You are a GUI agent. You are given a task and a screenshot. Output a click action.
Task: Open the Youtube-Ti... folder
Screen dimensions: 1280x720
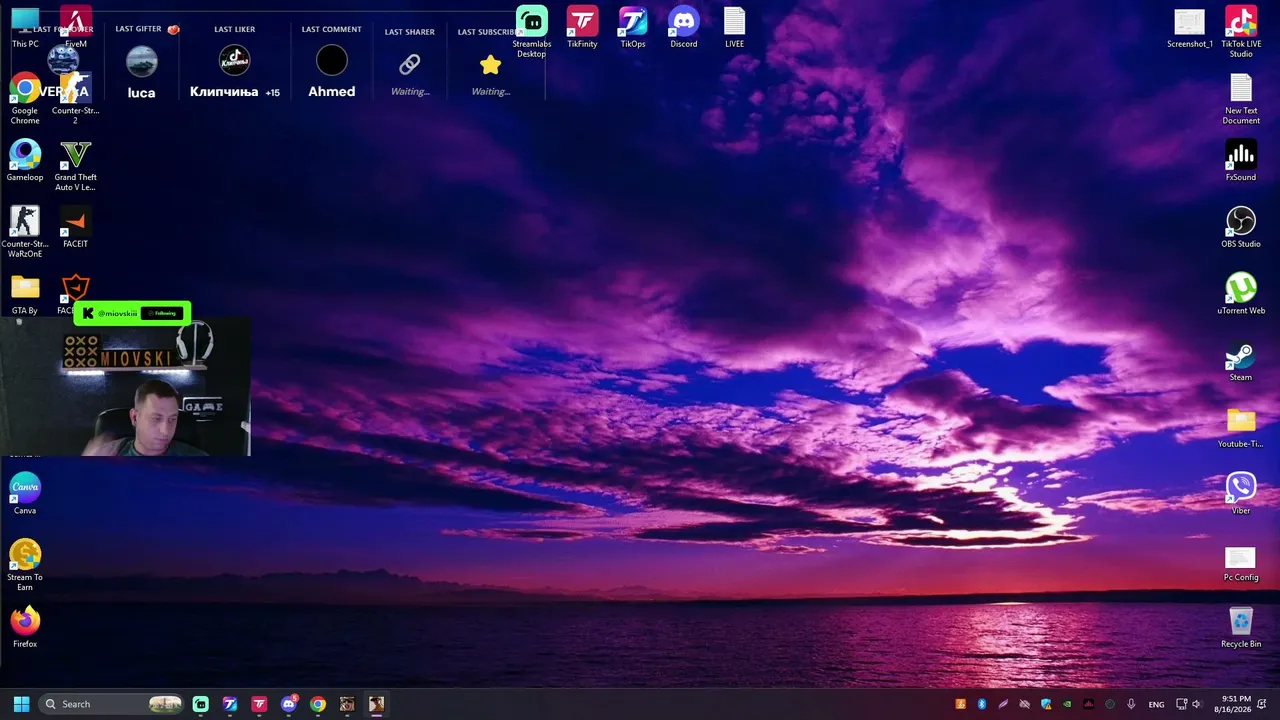(1241, 427)
